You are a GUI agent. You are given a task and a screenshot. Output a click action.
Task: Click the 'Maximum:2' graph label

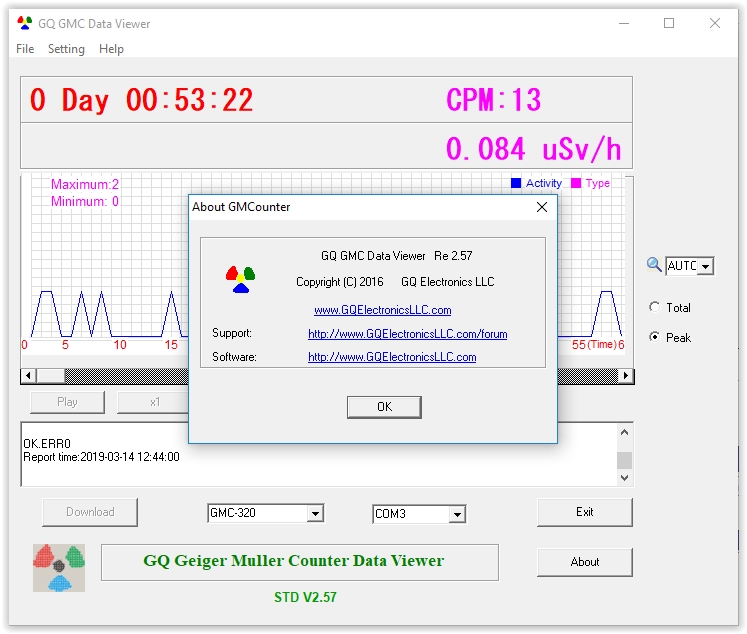[85, 184]
